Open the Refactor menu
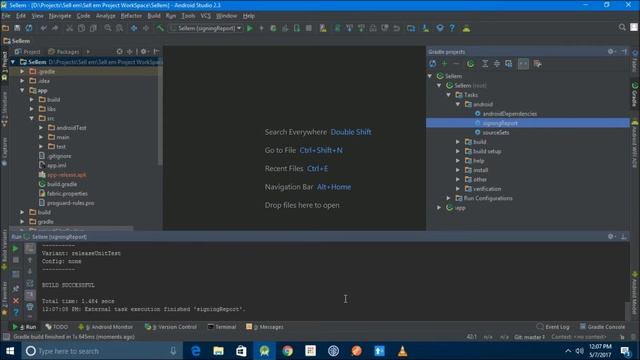This screenshot has width=640, height=360. 131,16
